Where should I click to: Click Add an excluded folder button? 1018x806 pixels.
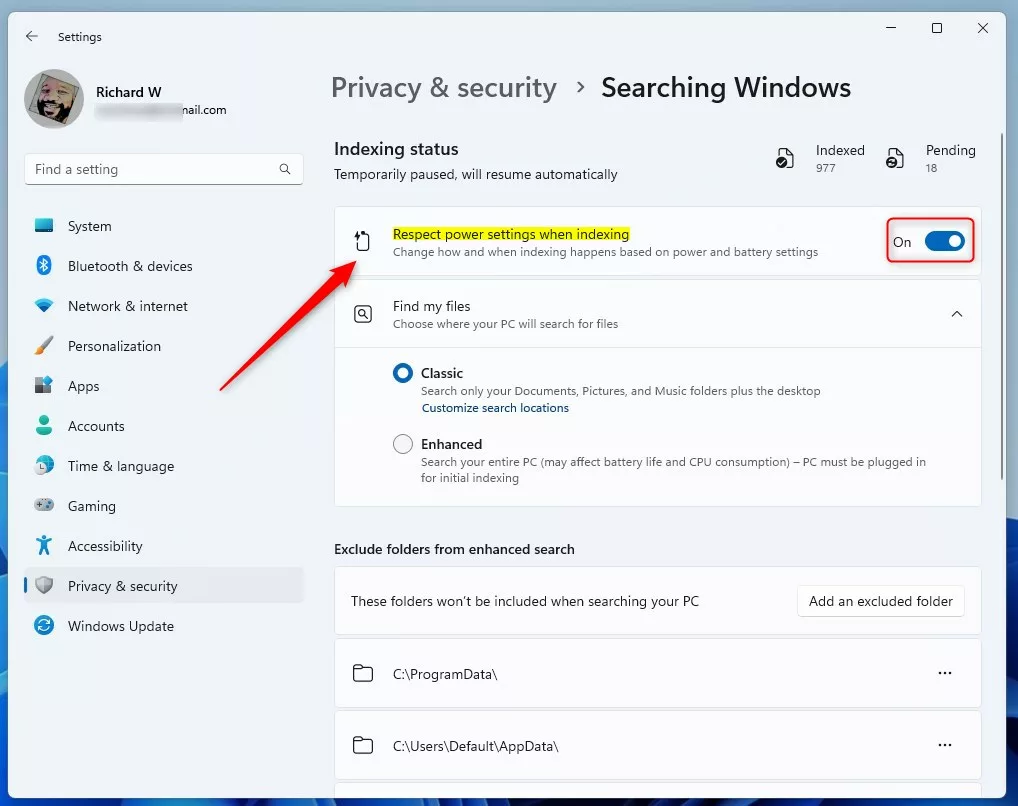tap(880, 601)
